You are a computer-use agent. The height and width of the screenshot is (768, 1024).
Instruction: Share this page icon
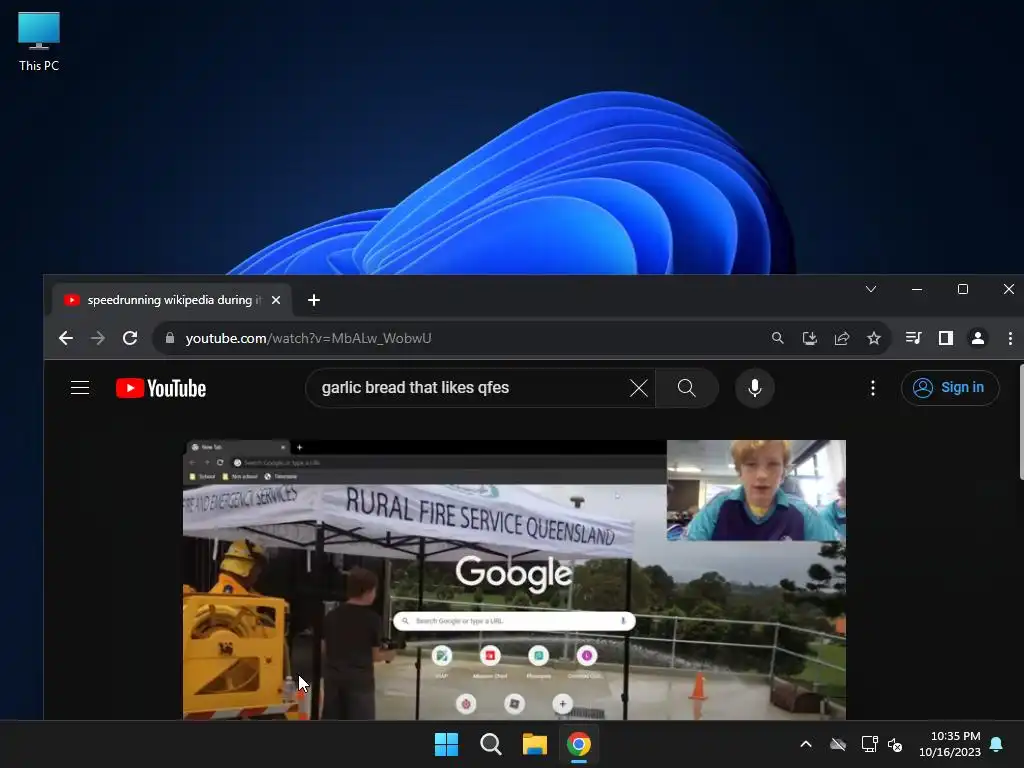coord(842,338)
